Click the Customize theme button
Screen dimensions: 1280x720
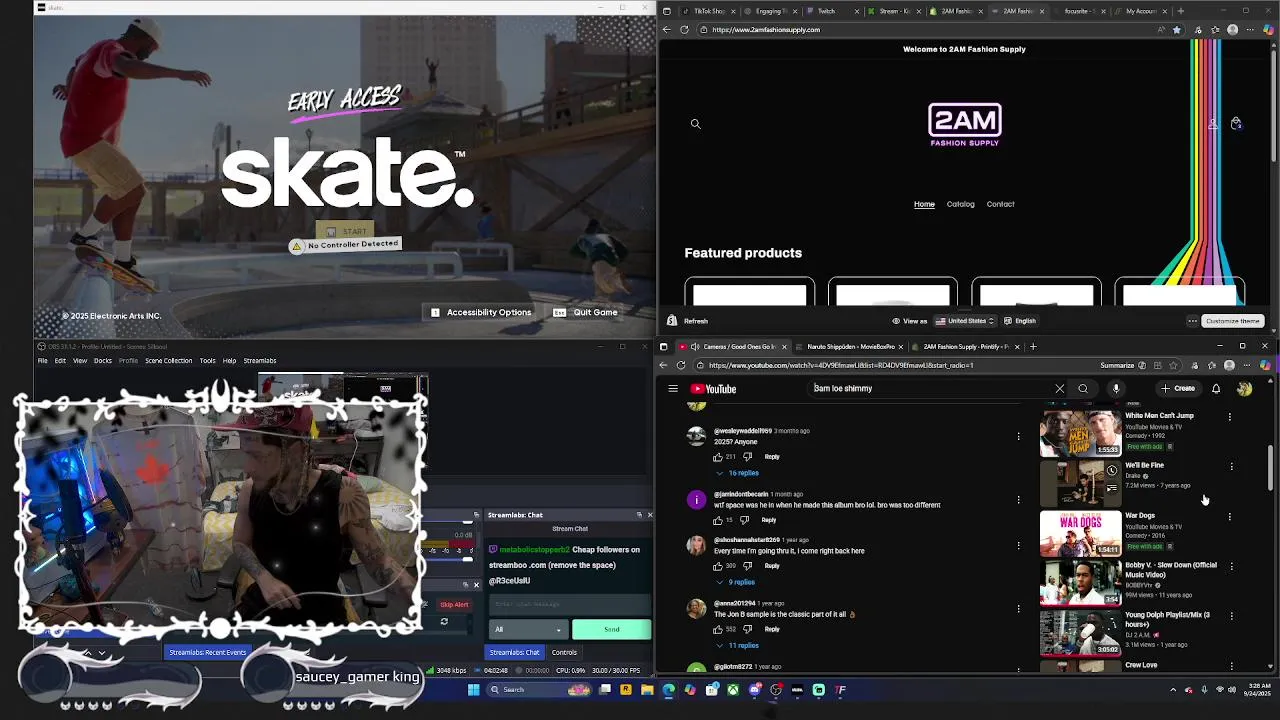point(1232,321)
